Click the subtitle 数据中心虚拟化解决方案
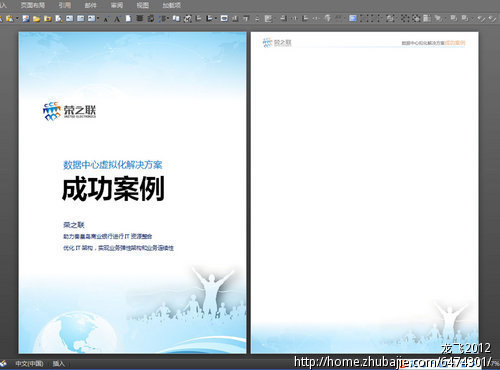 [x=113, y=165]
